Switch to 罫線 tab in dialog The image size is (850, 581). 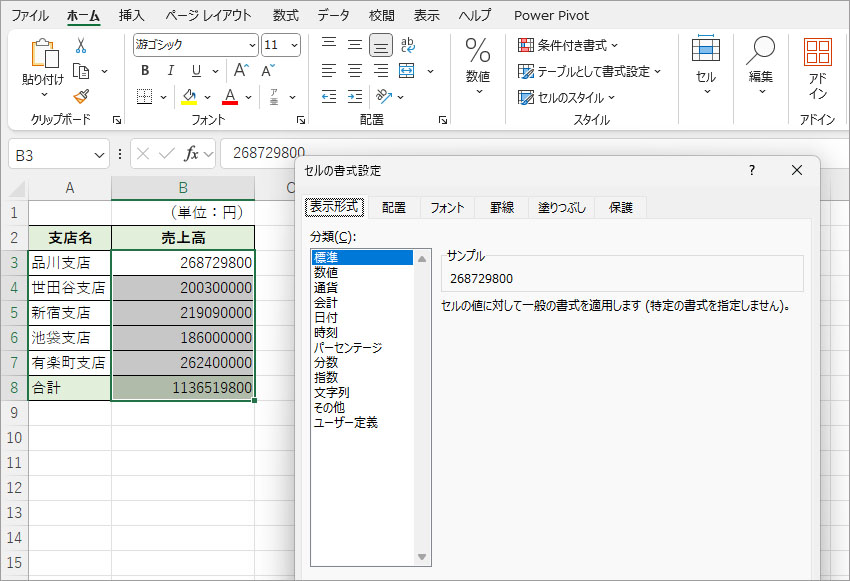coord(502,208)
